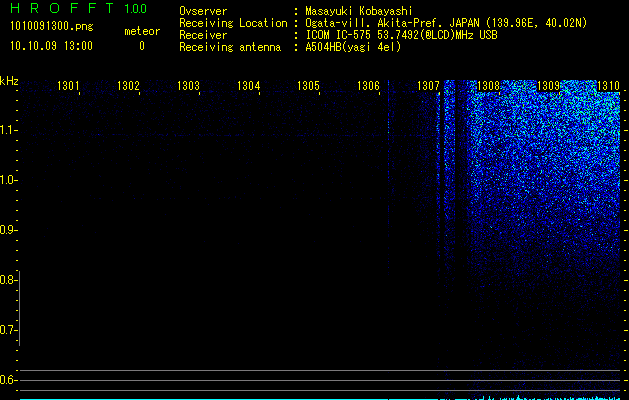Click the Receiving Location field label
Screen dimensions: 629x400
[x=233, y=23]
